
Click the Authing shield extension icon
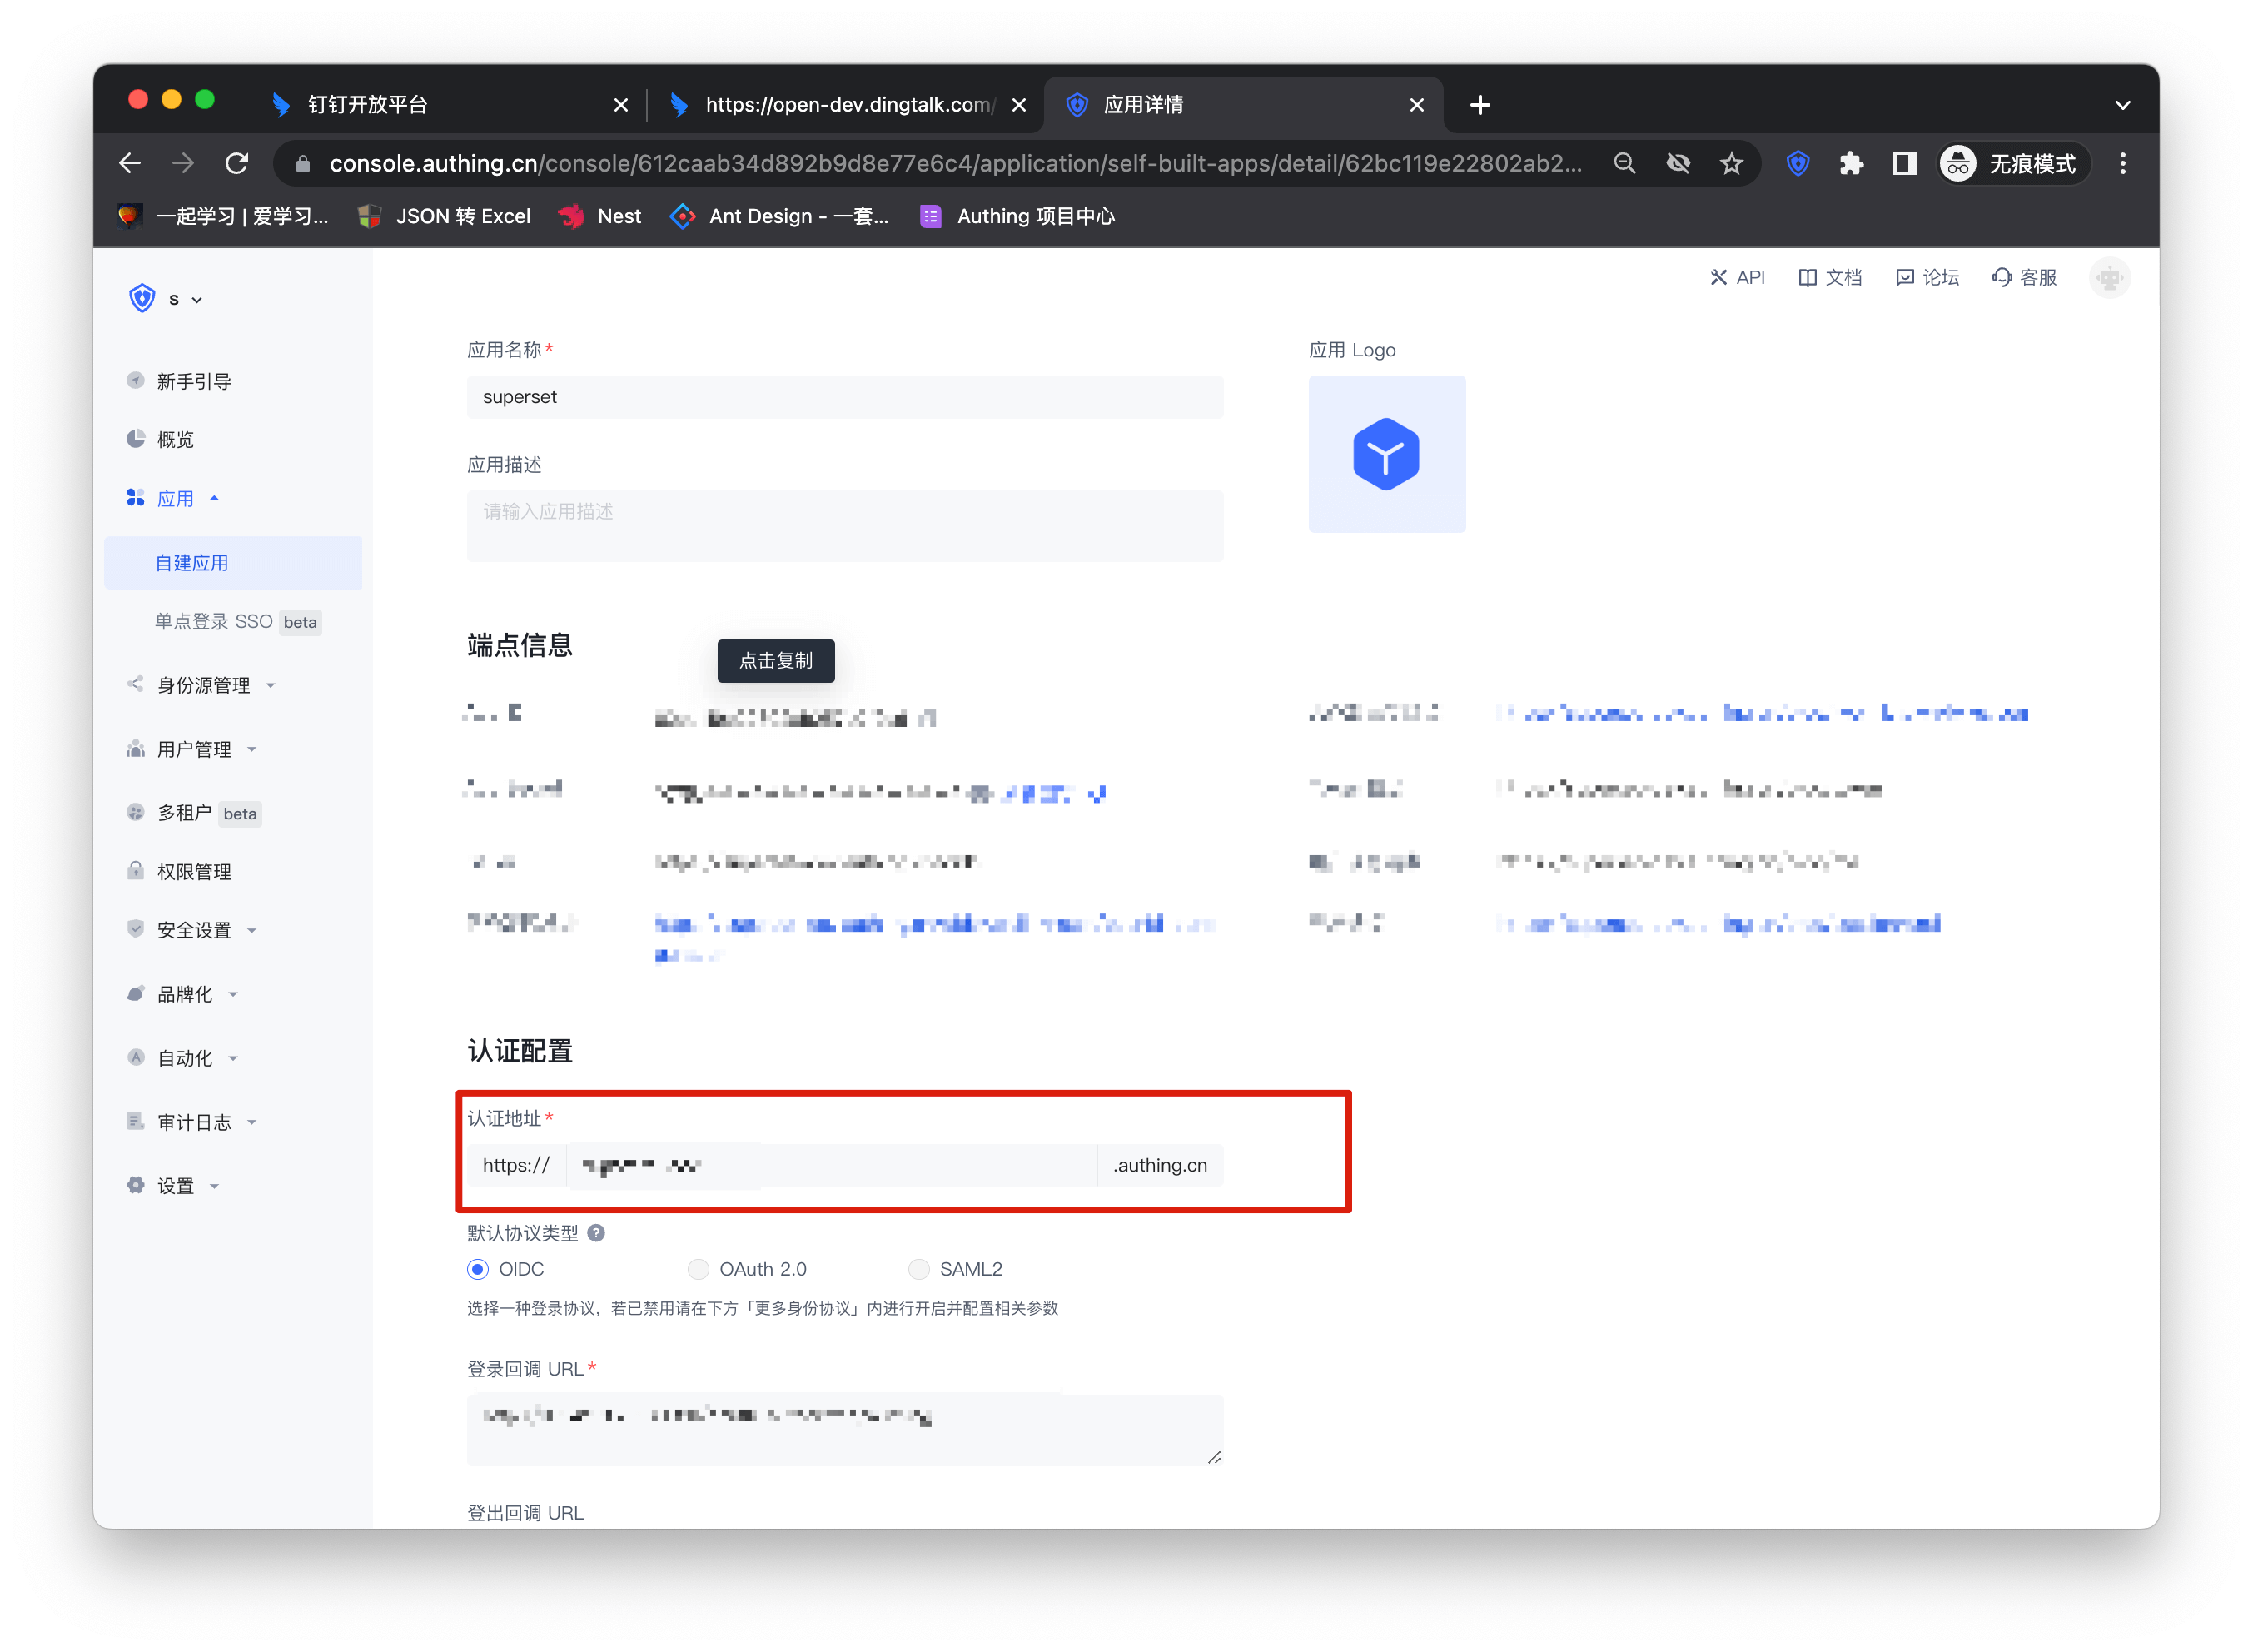coord(1797,163)
